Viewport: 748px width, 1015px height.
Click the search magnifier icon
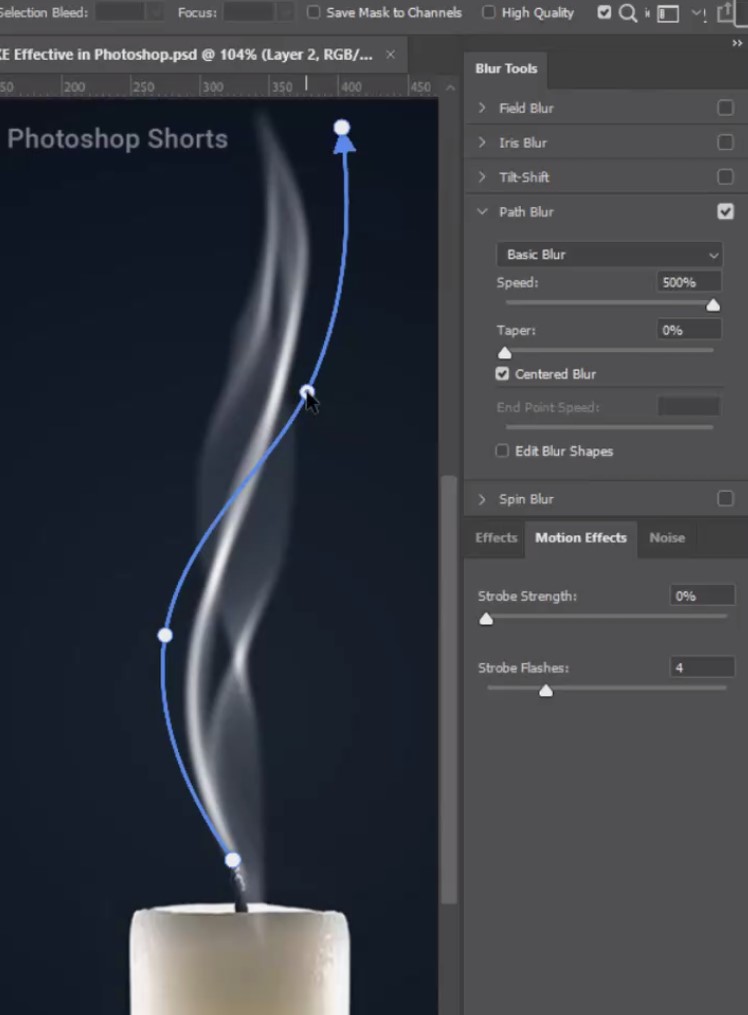628,14
